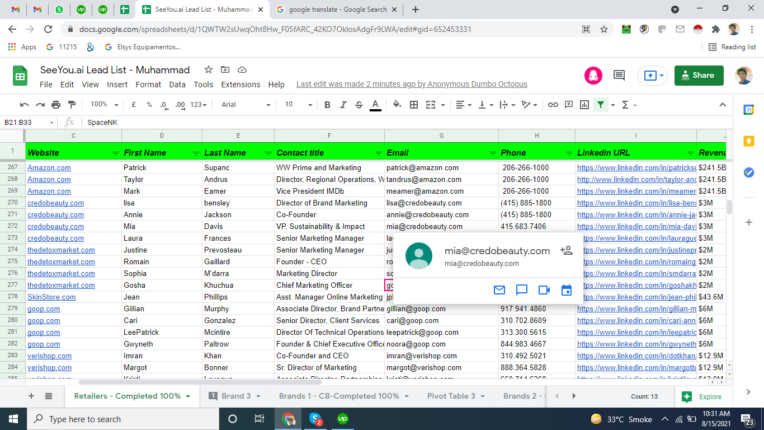764x430 pixels.
Task: Open vertical align dropdown
Action: (x=485, y=105)
